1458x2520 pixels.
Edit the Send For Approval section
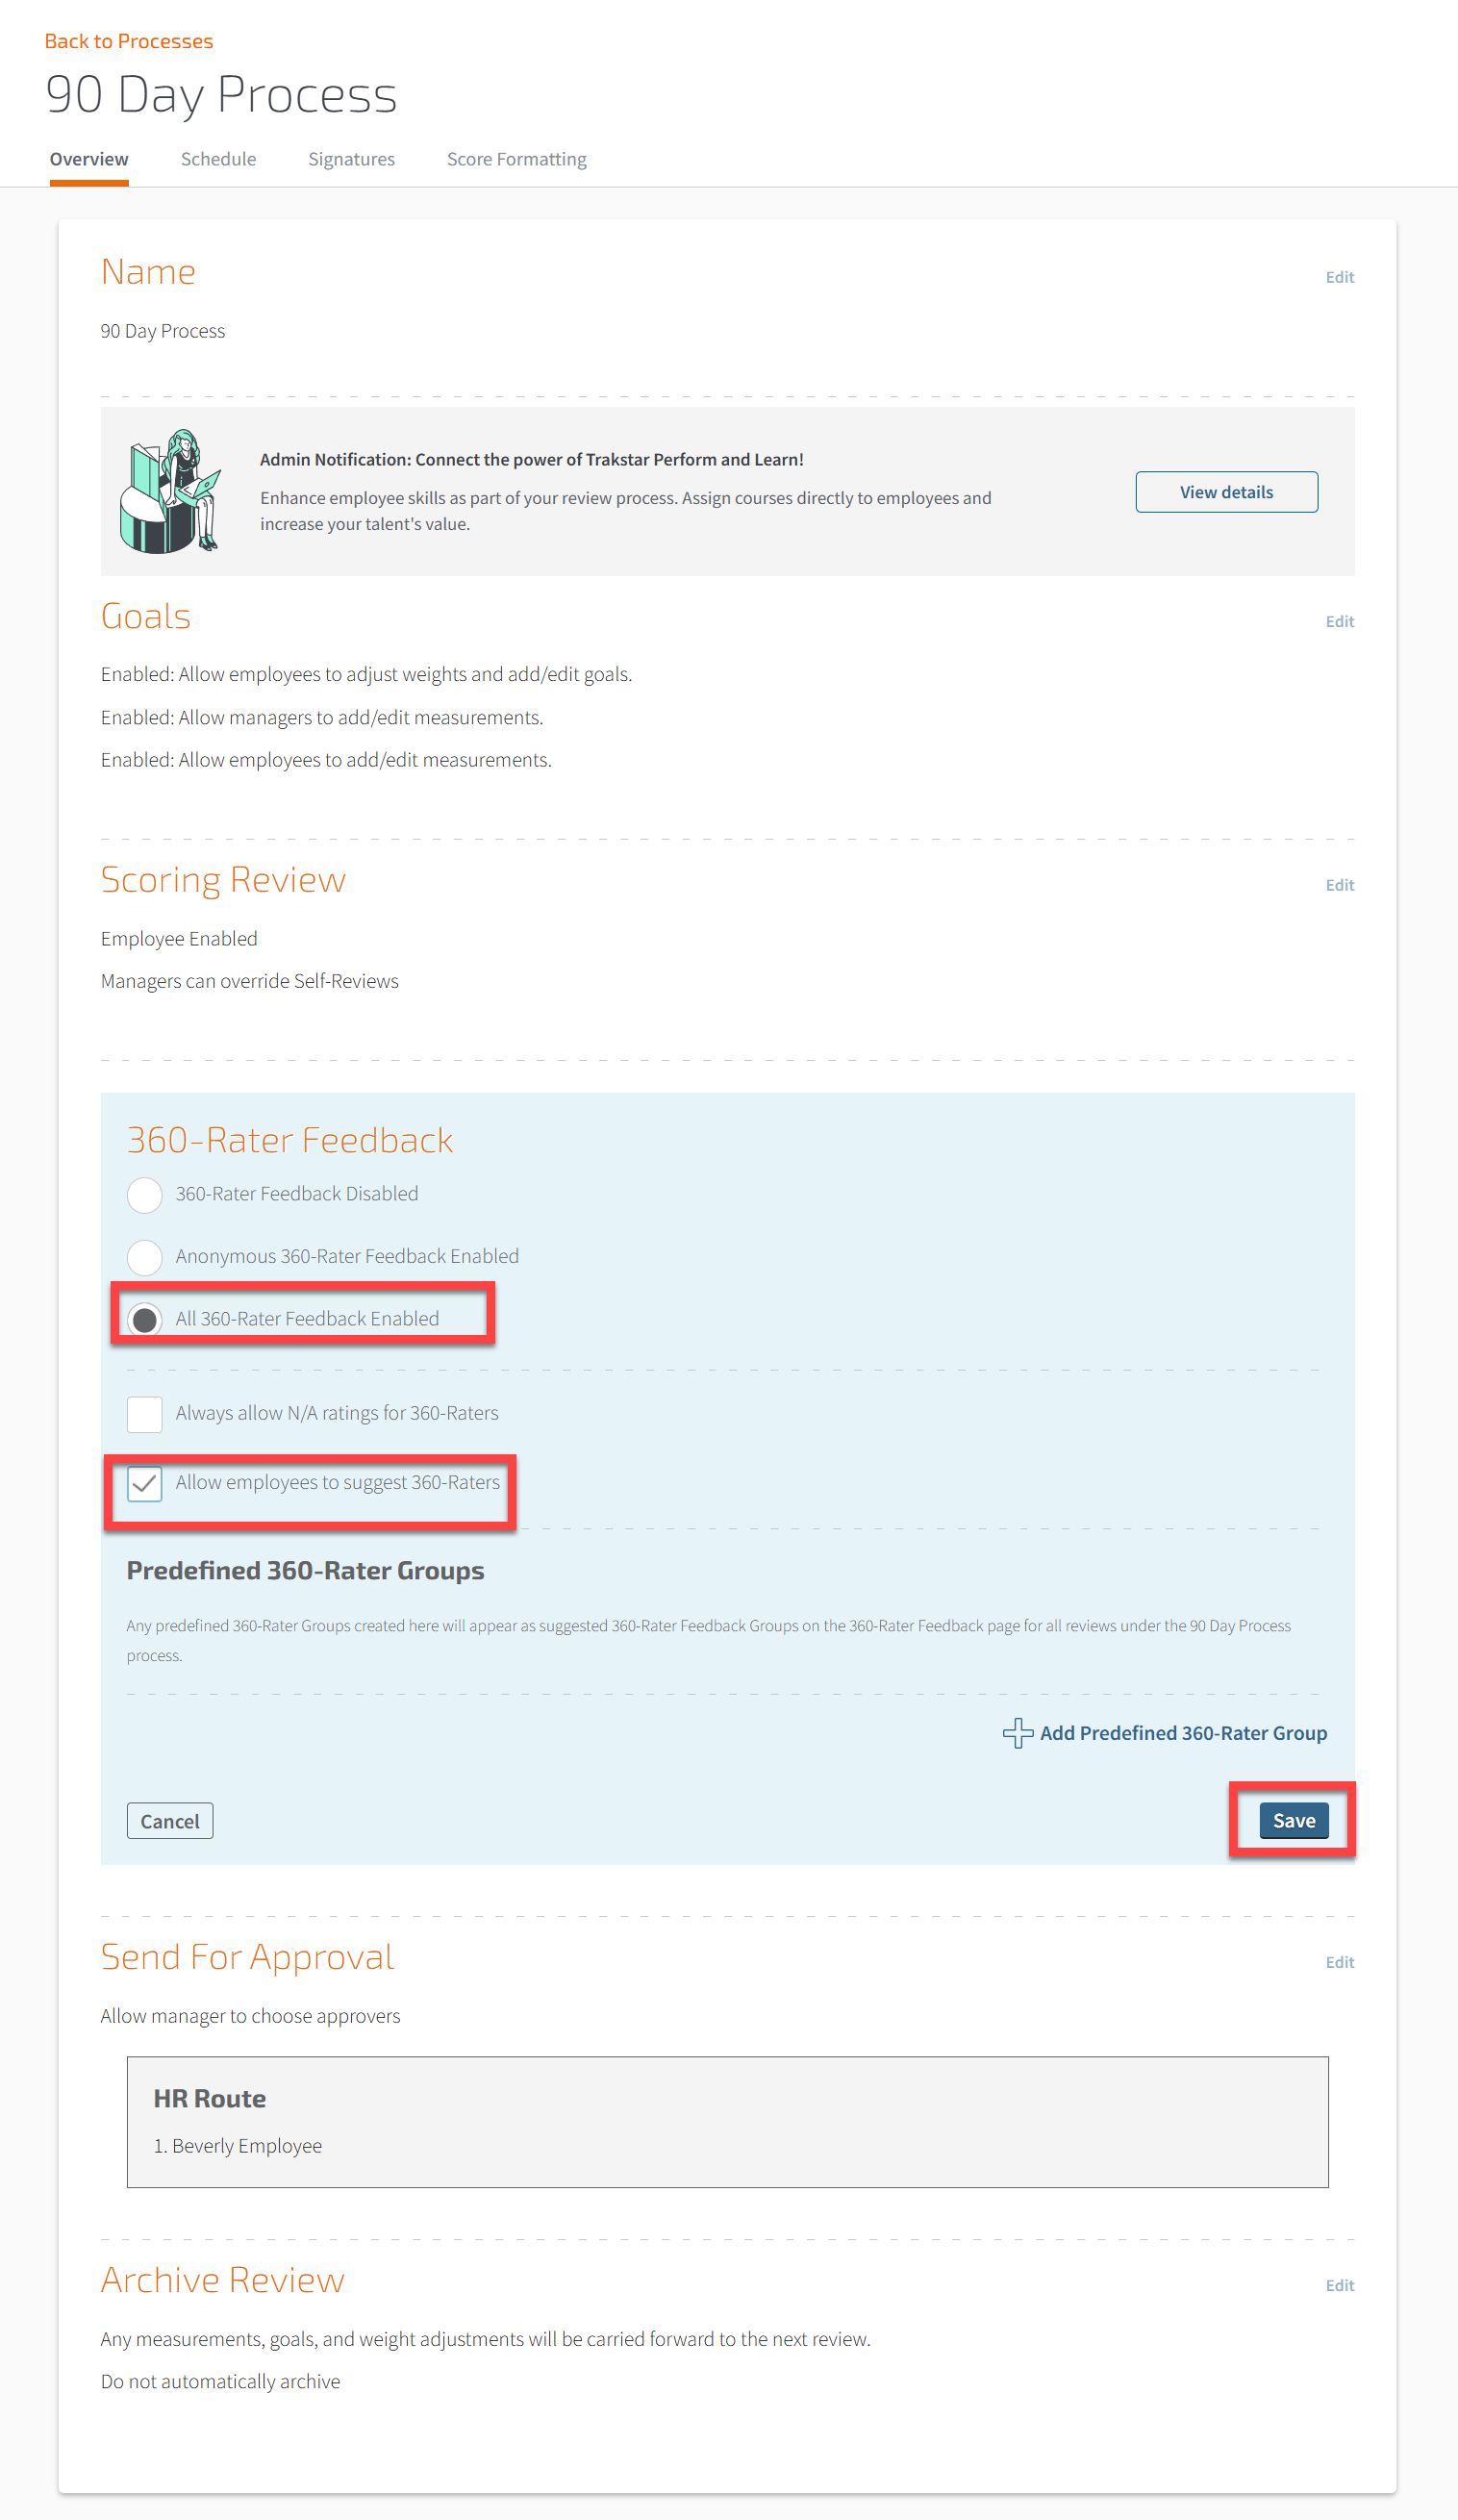pyautogui.click(x=1339, y=1962)
